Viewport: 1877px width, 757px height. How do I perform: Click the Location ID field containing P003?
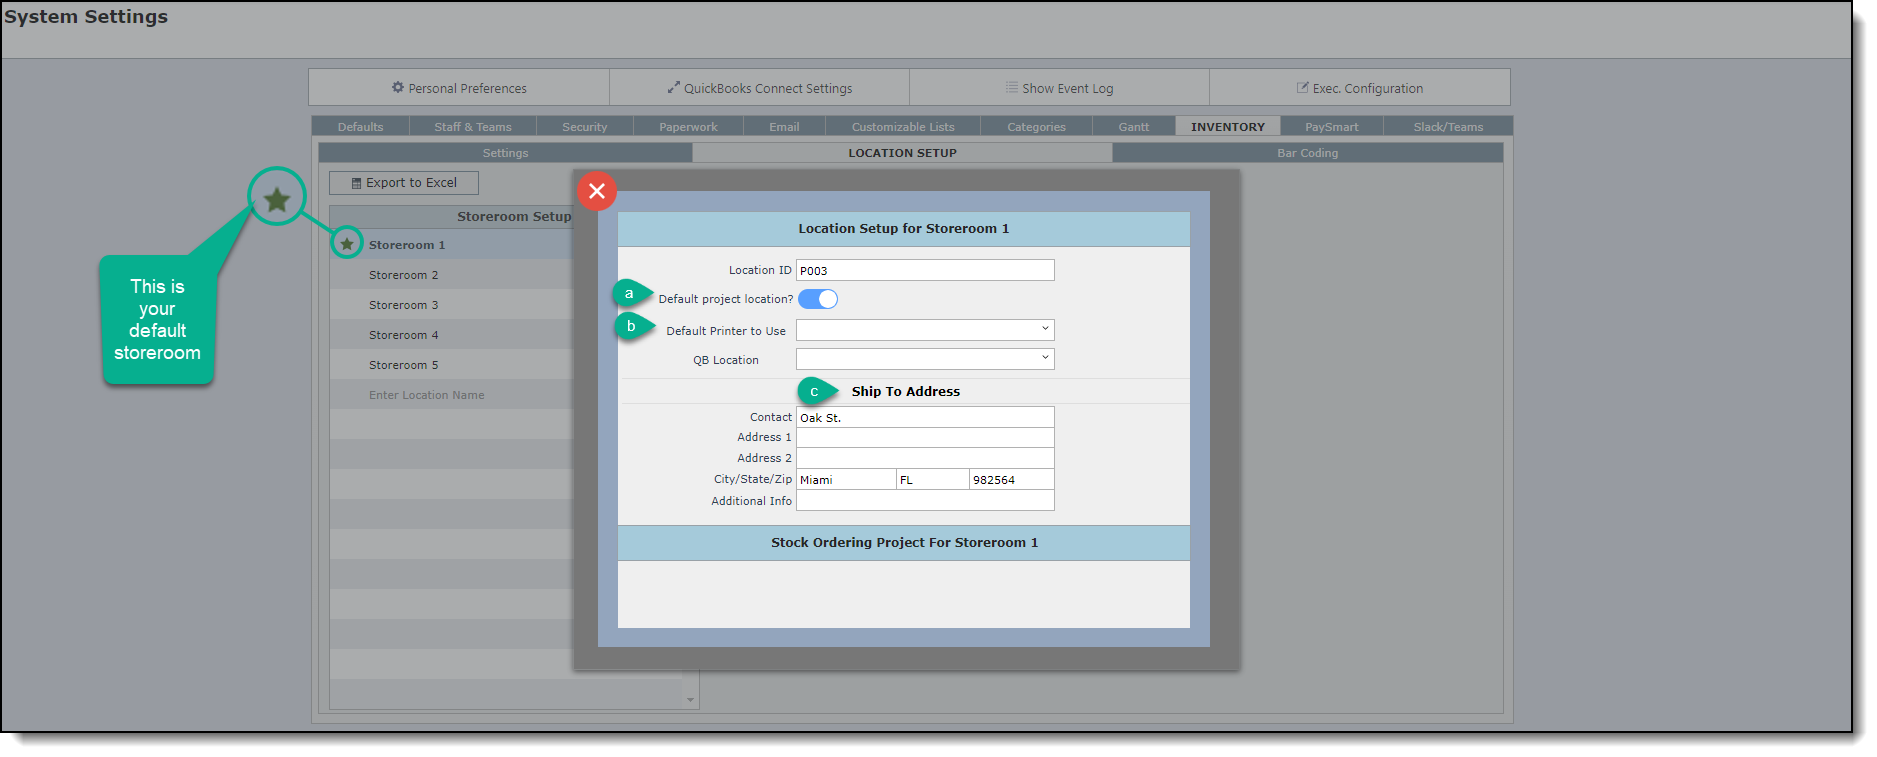(x=925, y=270)
